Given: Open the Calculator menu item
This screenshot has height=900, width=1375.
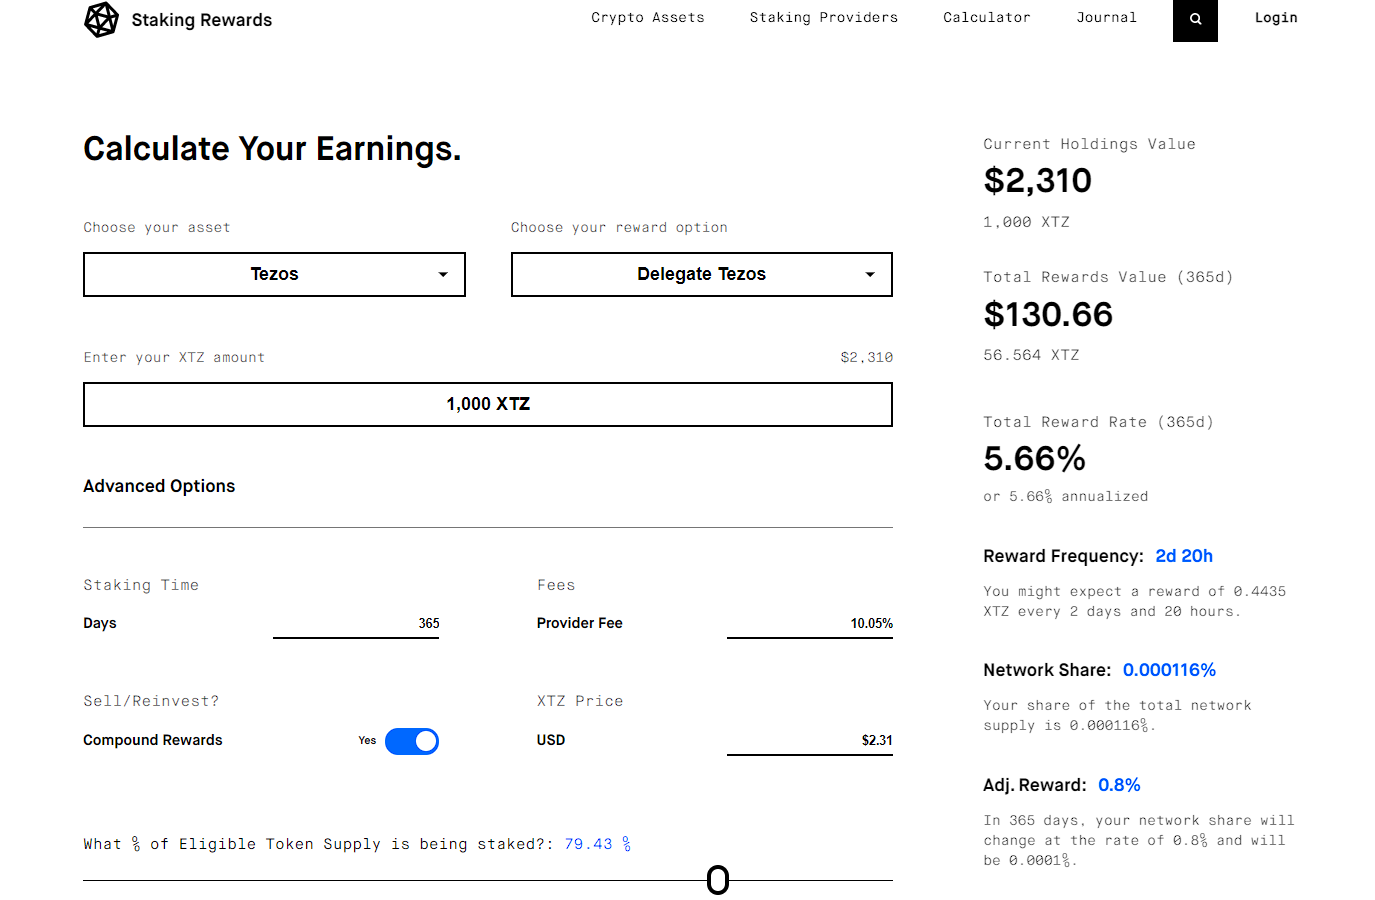Looking at the screenshot, I should (x=987, y=18).
